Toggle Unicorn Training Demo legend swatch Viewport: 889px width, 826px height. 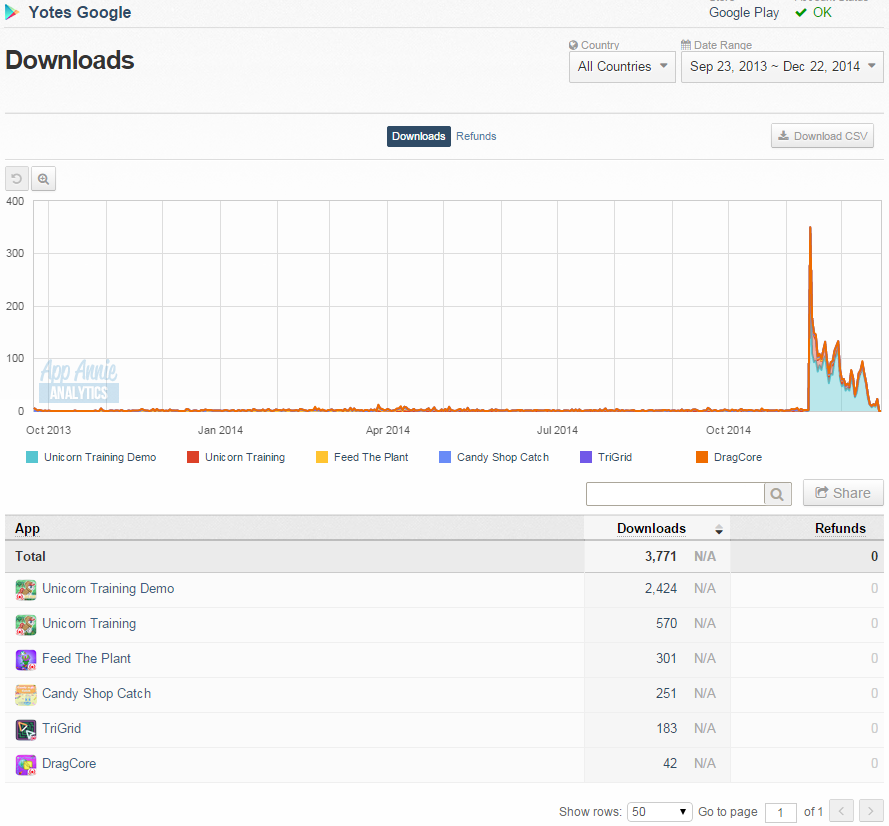[32, 457]
